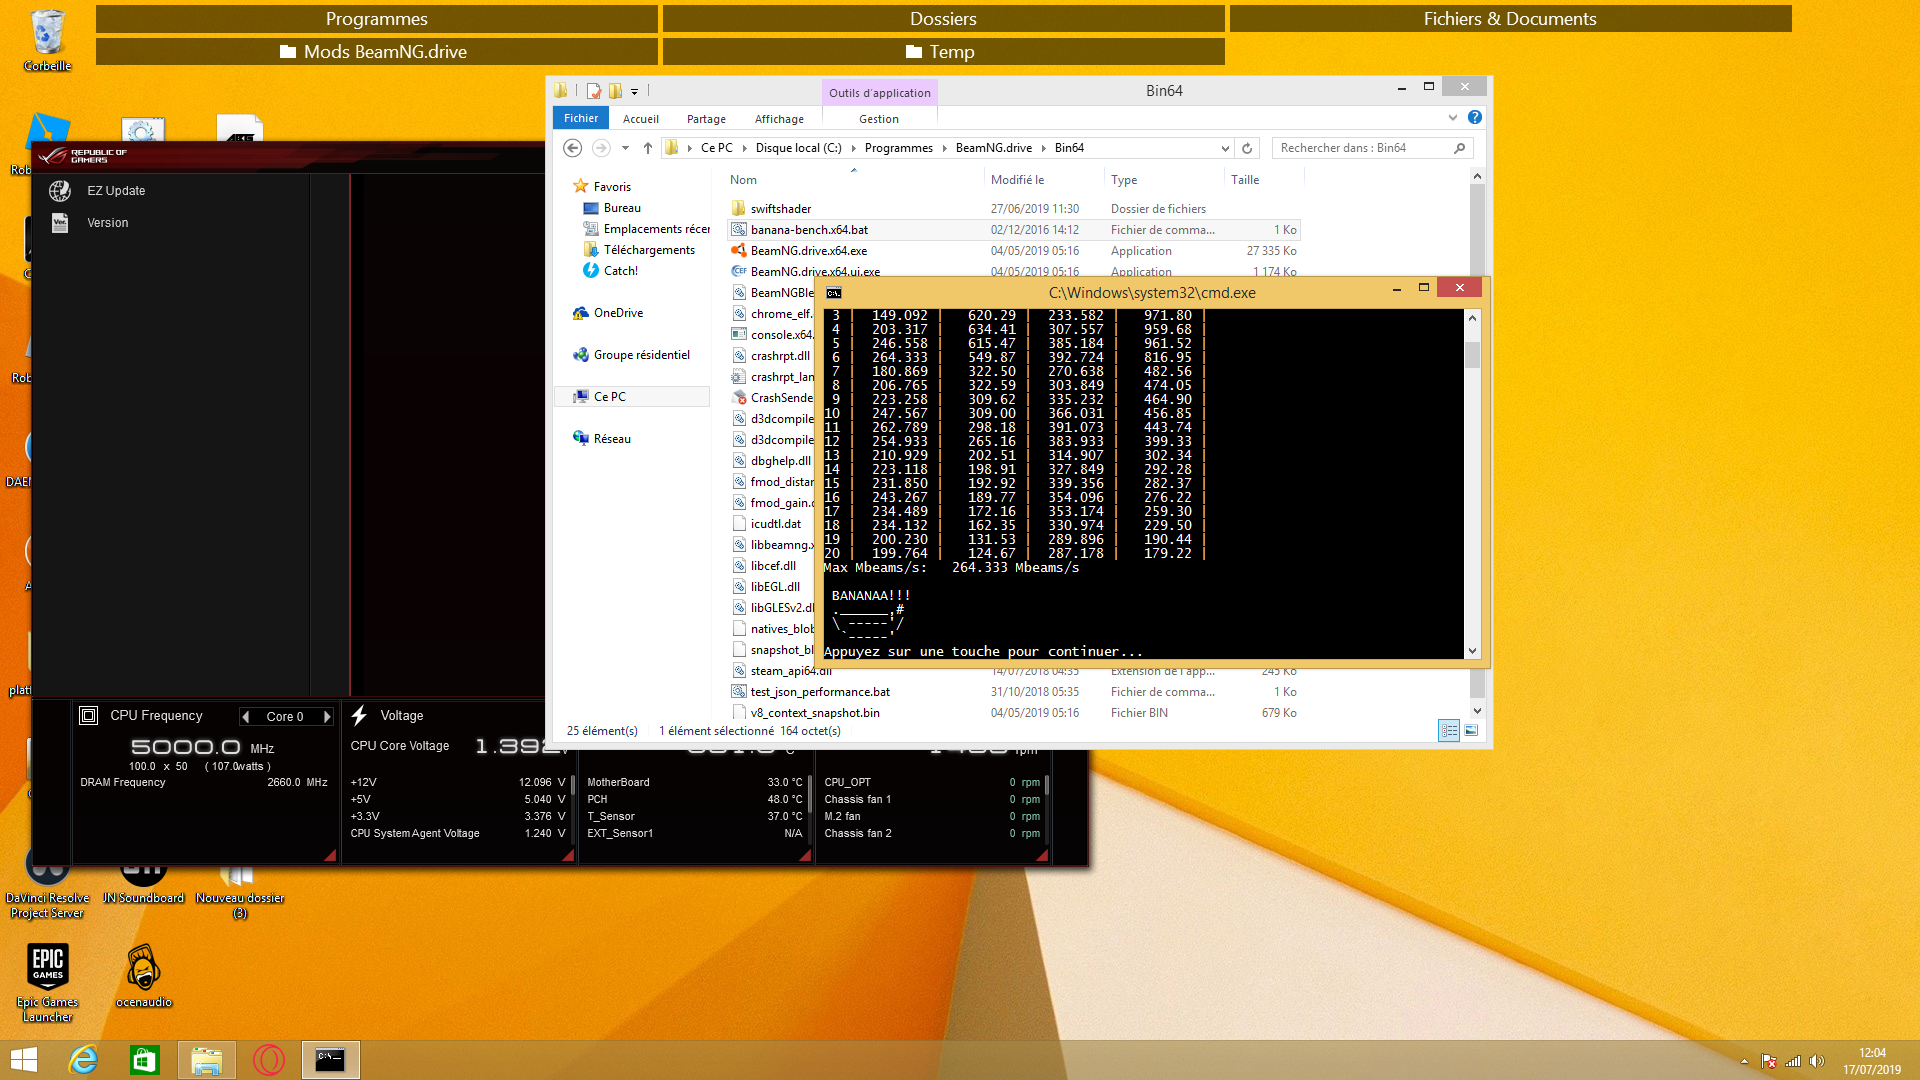
Task: Expand breadcrumb arrow after Ce PC
Action: tap(743, 148)
